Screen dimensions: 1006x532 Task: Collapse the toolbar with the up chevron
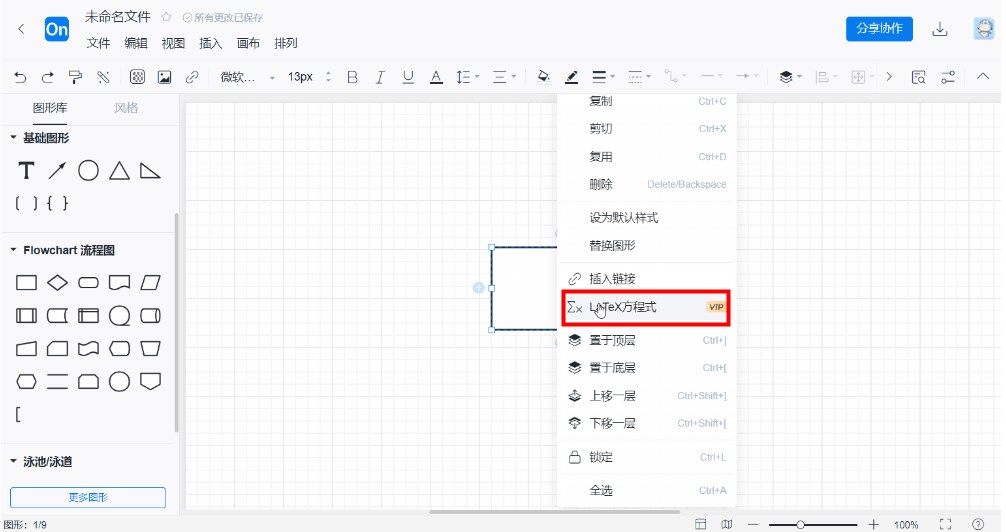[x=982, y=76]
